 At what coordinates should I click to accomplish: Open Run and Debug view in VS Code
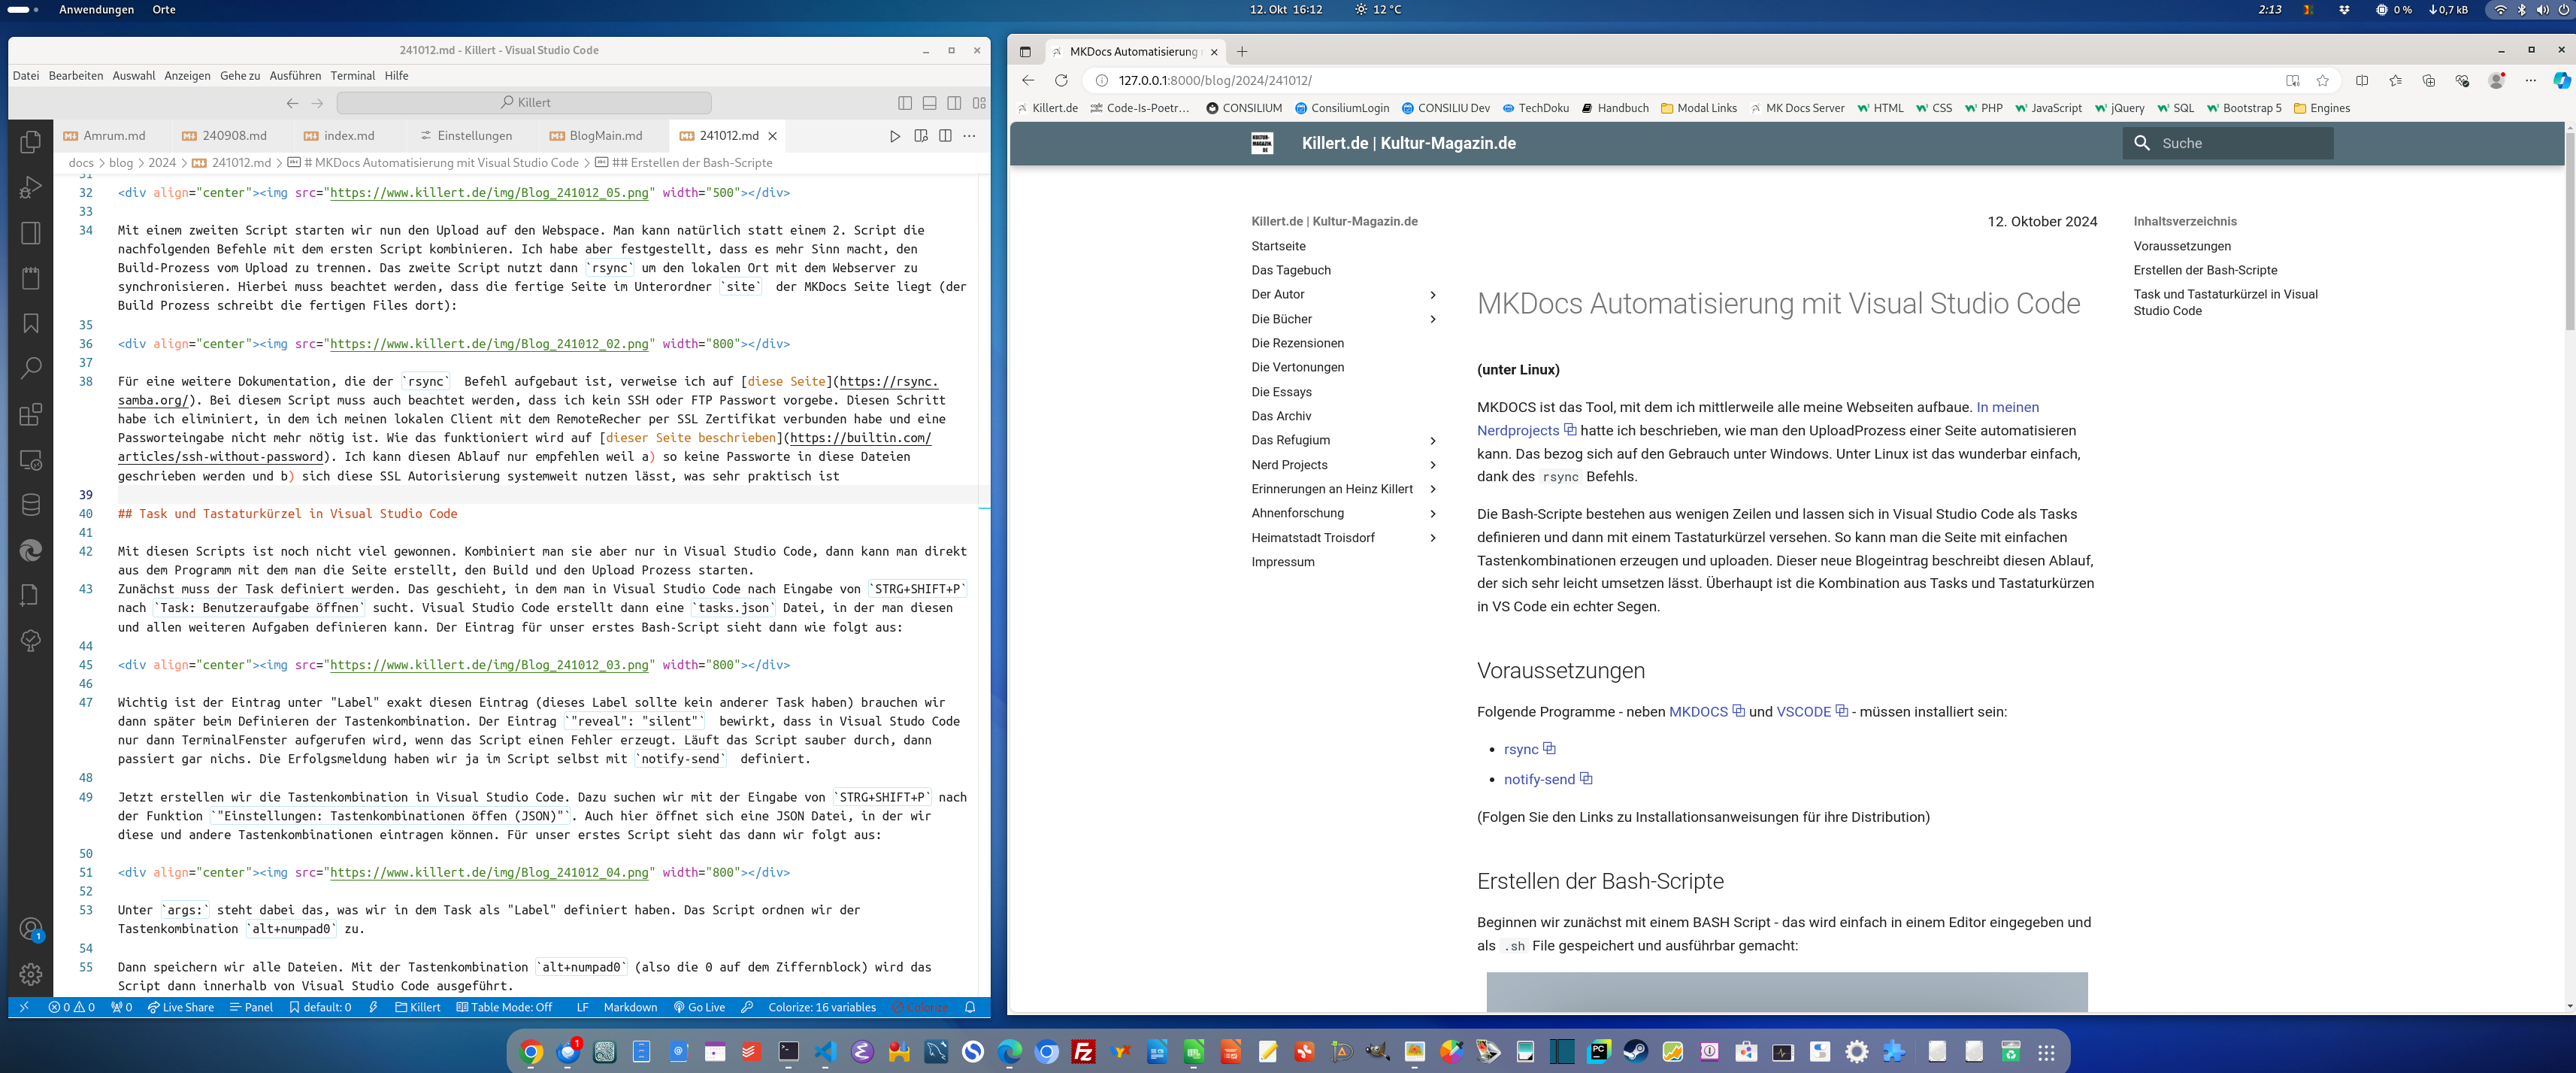tap(31, 187)
